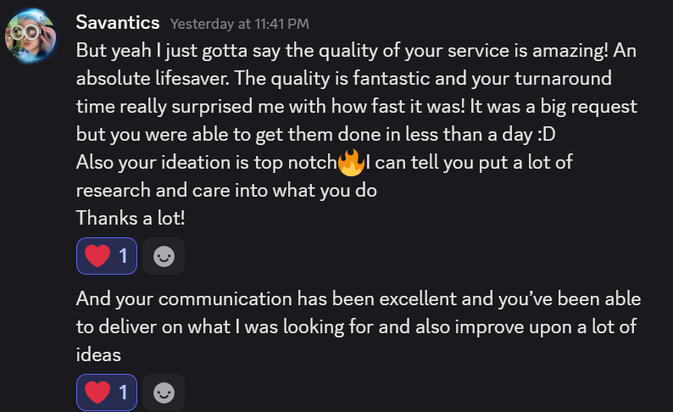
Task: Click the "Yesterday at 11:41 PM" timestamp
Action: pyautogui.click(x=239, y=23)
